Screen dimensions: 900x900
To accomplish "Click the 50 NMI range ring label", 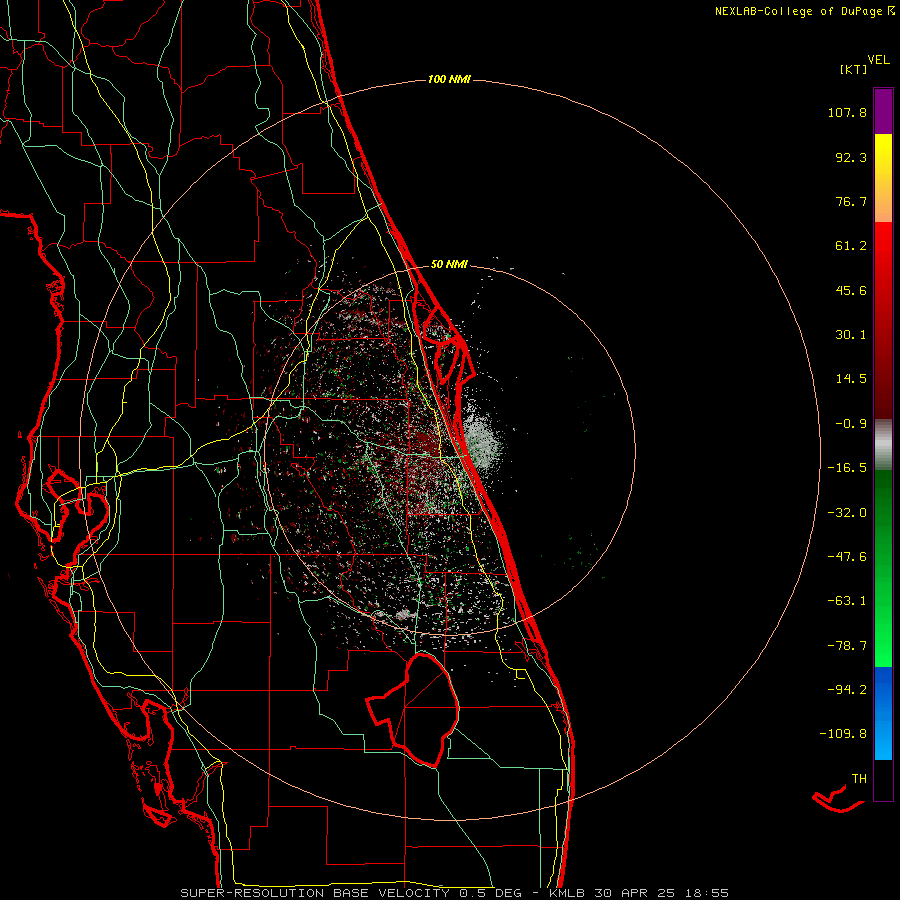I will [449, 264].
